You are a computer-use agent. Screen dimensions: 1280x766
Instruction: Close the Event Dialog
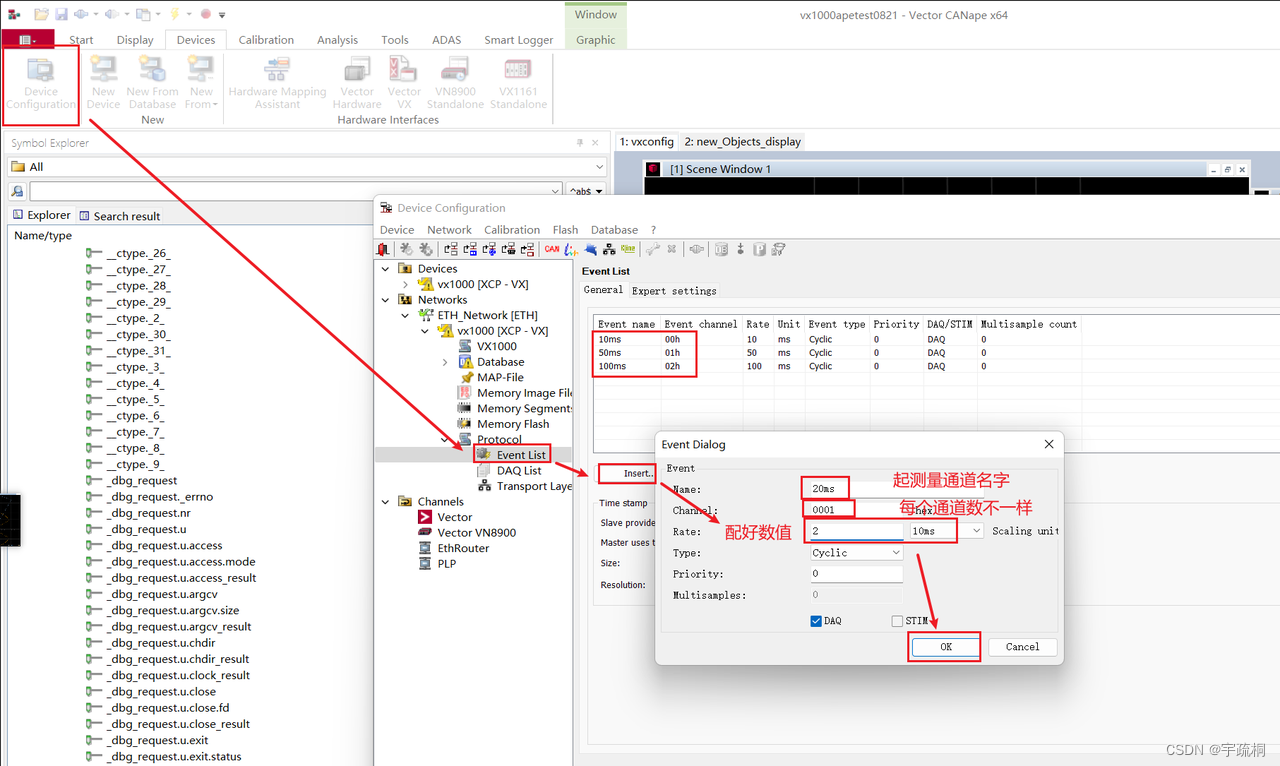(1048, 444)
